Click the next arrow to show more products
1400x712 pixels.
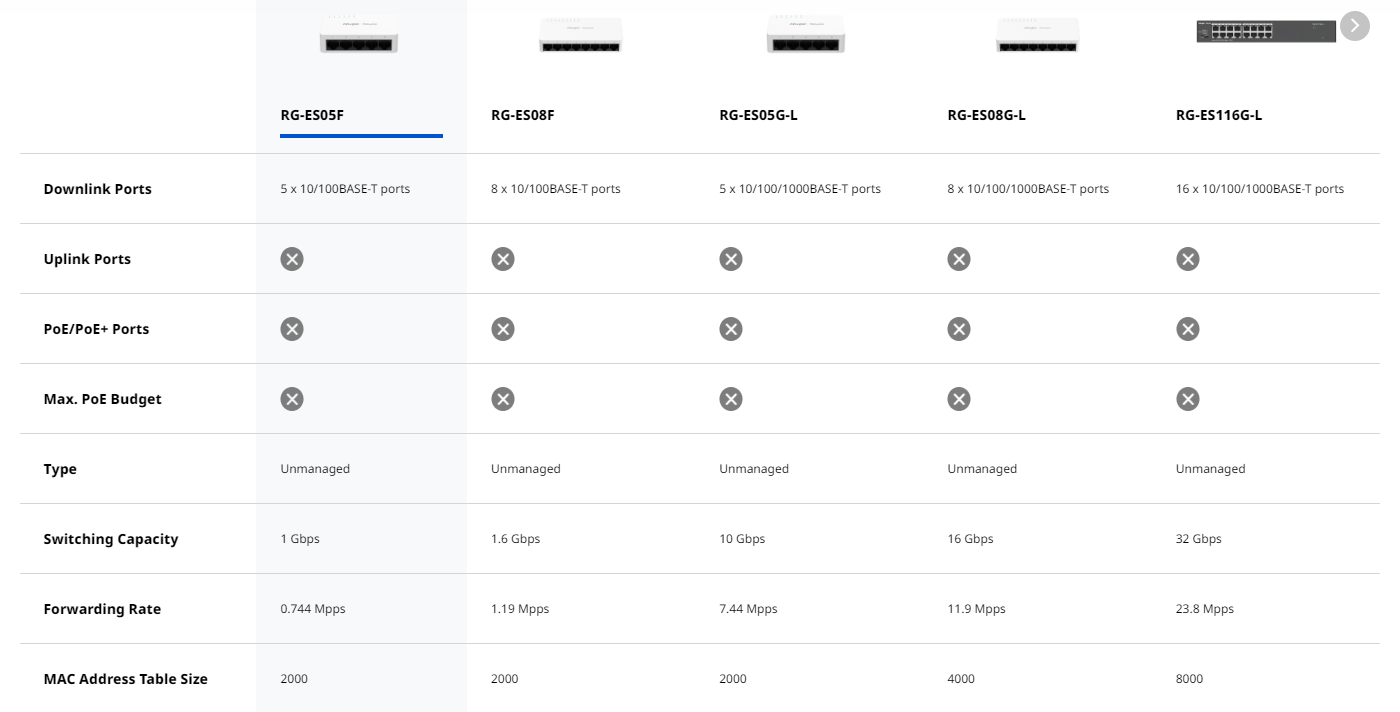[1354, 26]
